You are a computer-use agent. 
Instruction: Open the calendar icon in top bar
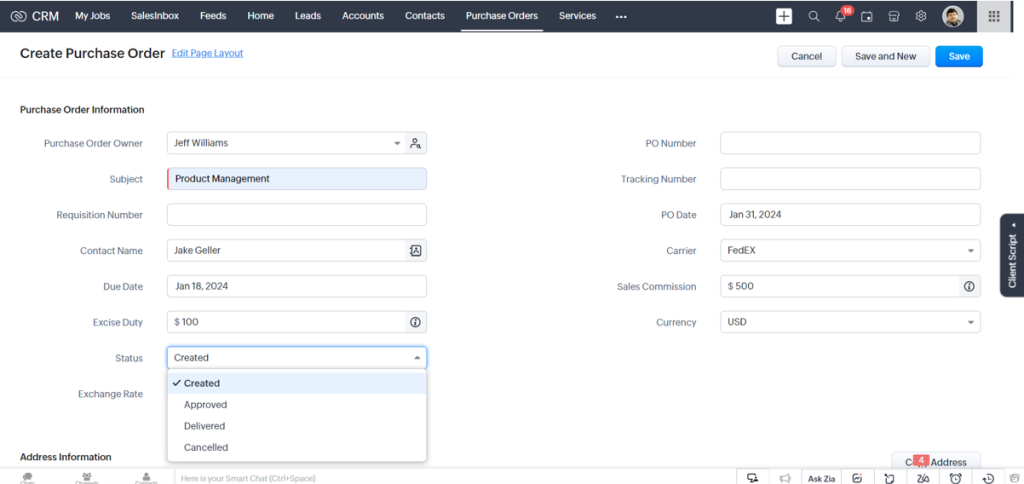click(867, 17)
